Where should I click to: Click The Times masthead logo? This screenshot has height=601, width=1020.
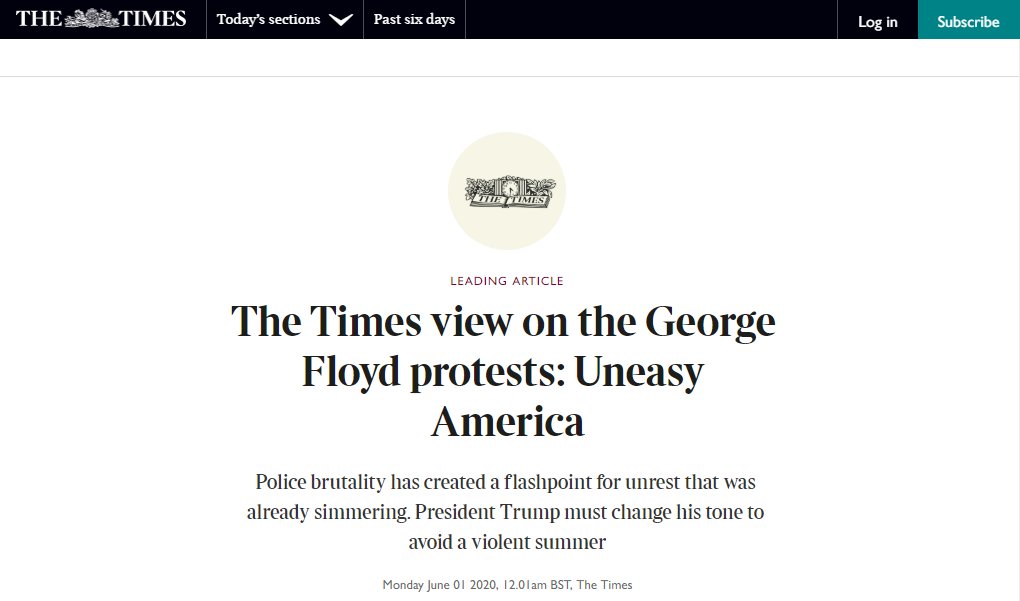point(101,19)
